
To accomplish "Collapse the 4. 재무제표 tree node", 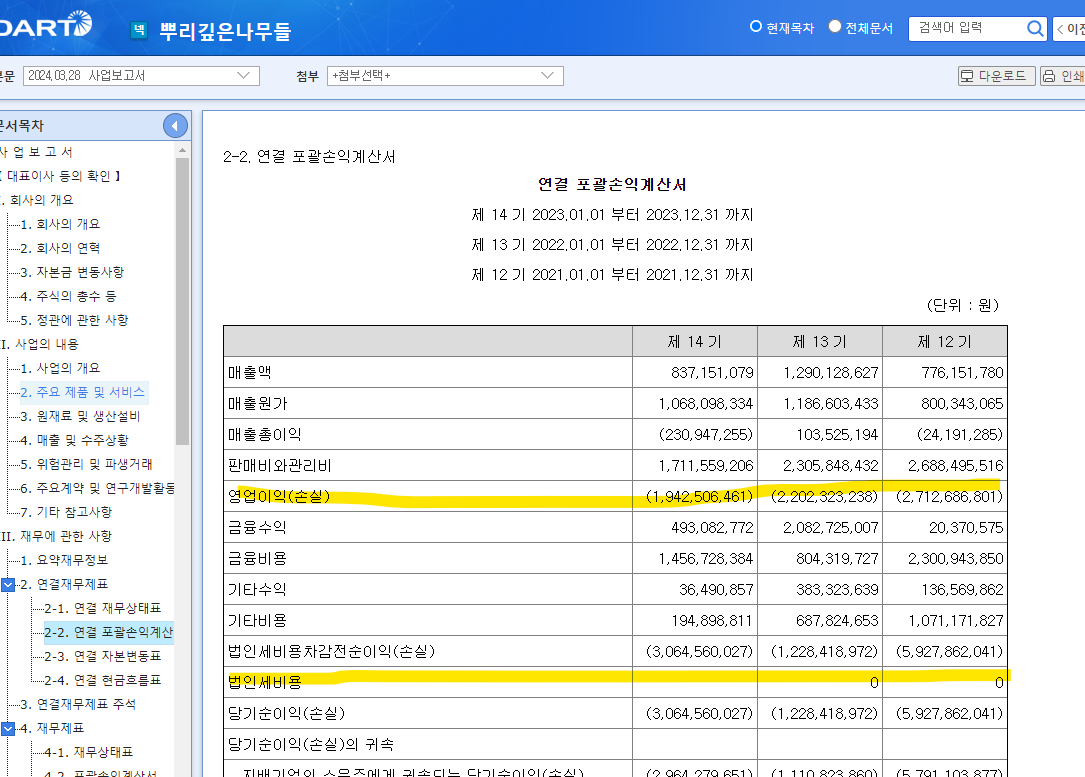I will [x=8, y=729].
